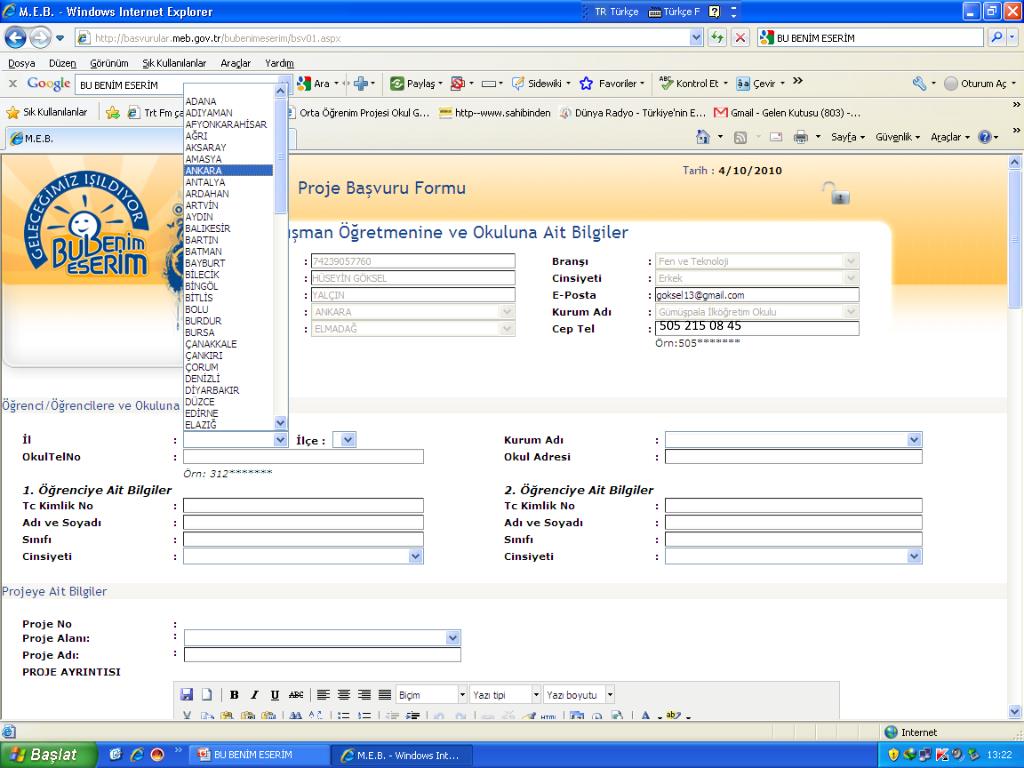Viewport: 1024px width, 768px height.
Task: Center-align text in the editor
Action: point(344,695)
